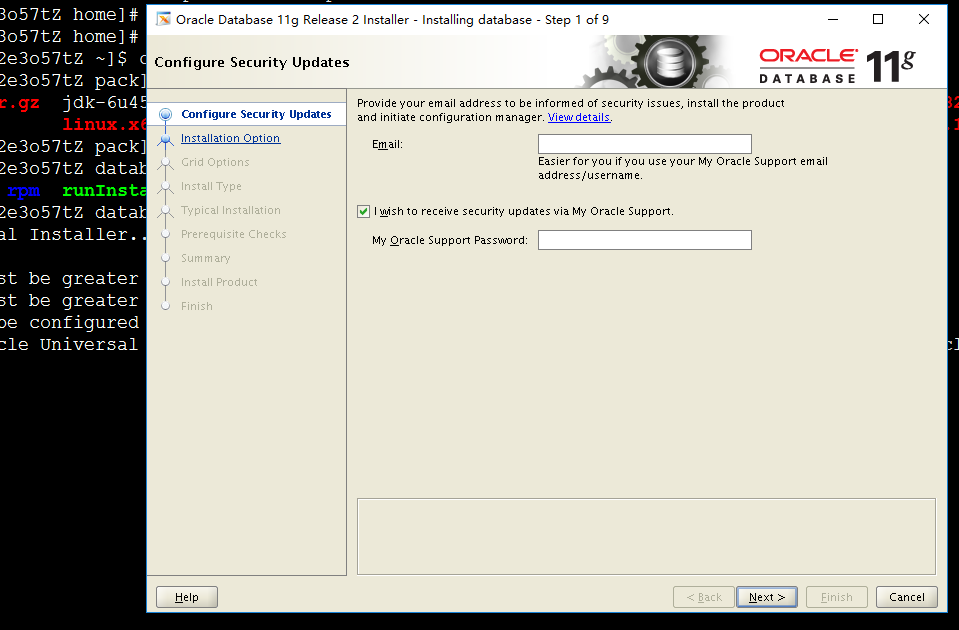
Task: Click the Oracle Database 11g logo
Action: click(x=837, y=65)
